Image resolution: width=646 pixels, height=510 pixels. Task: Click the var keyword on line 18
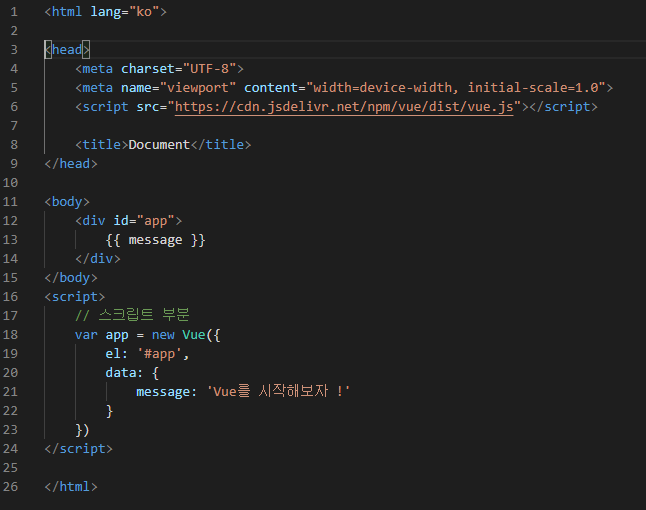[86, 335]
